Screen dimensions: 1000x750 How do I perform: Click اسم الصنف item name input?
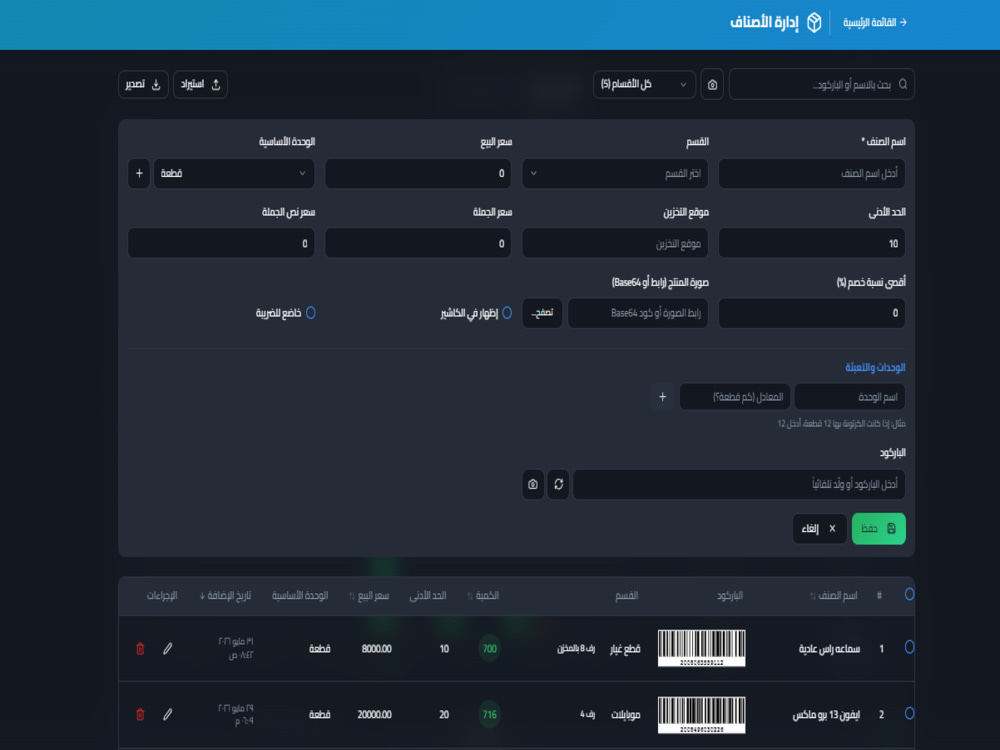(x=812, y=173)
